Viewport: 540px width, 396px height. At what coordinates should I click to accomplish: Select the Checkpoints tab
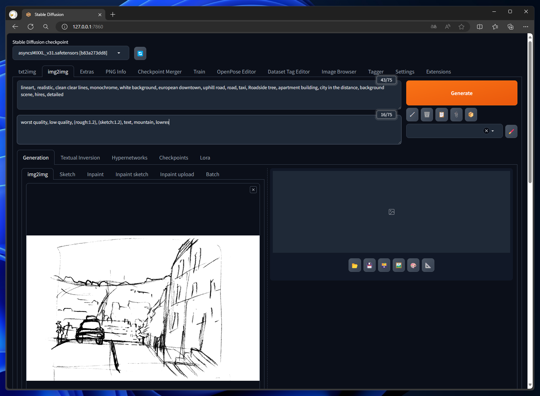pyautogui.click(x=174, y=158)
